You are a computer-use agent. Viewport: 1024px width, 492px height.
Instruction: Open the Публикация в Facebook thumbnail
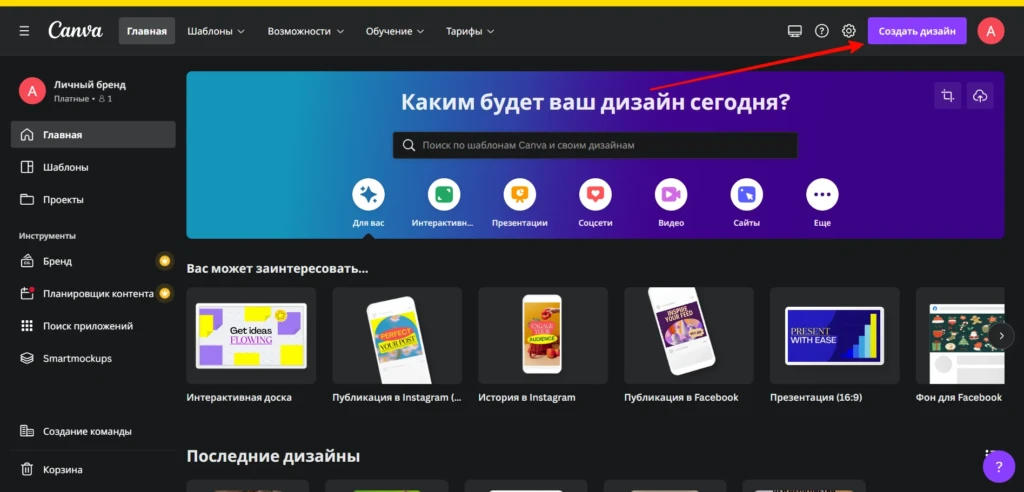[x=689, y=335]
